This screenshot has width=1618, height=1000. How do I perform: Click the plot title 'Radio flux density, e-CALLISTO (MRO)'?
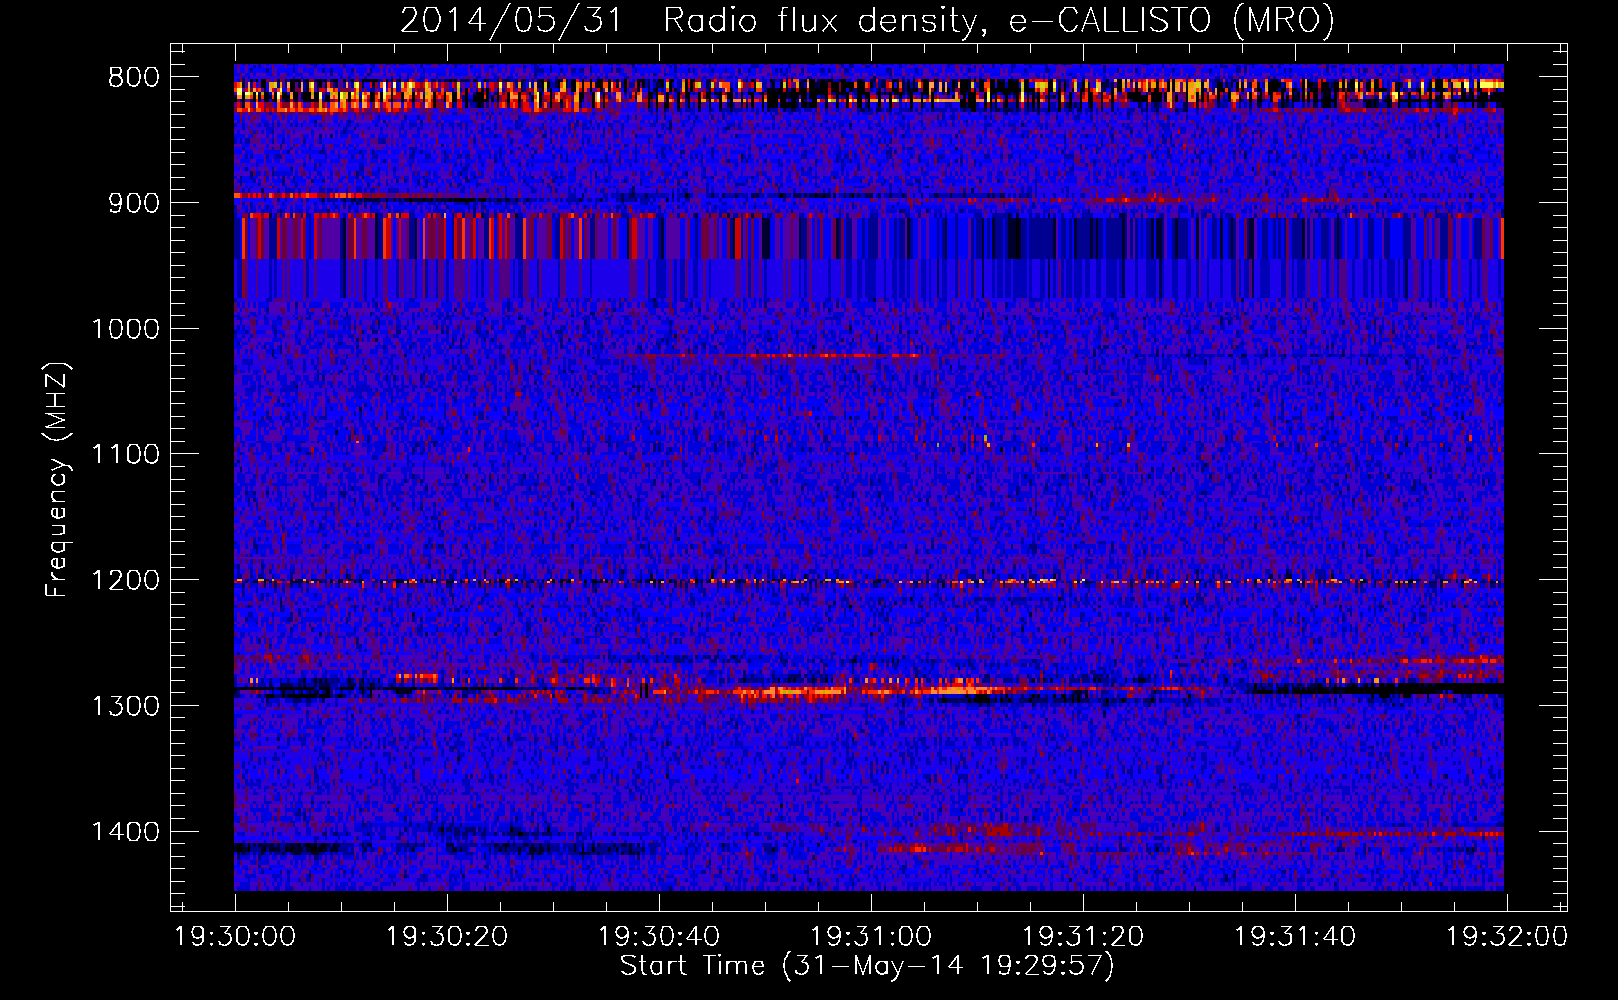coord(999,20)
